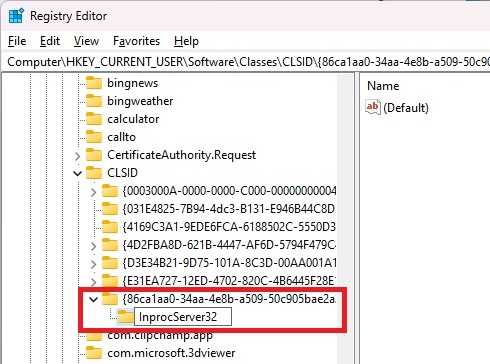Screen dimensions: 490x364
Task: Select the CLSID folder icon
Action: pyautogui.click(x=94, y=173)
